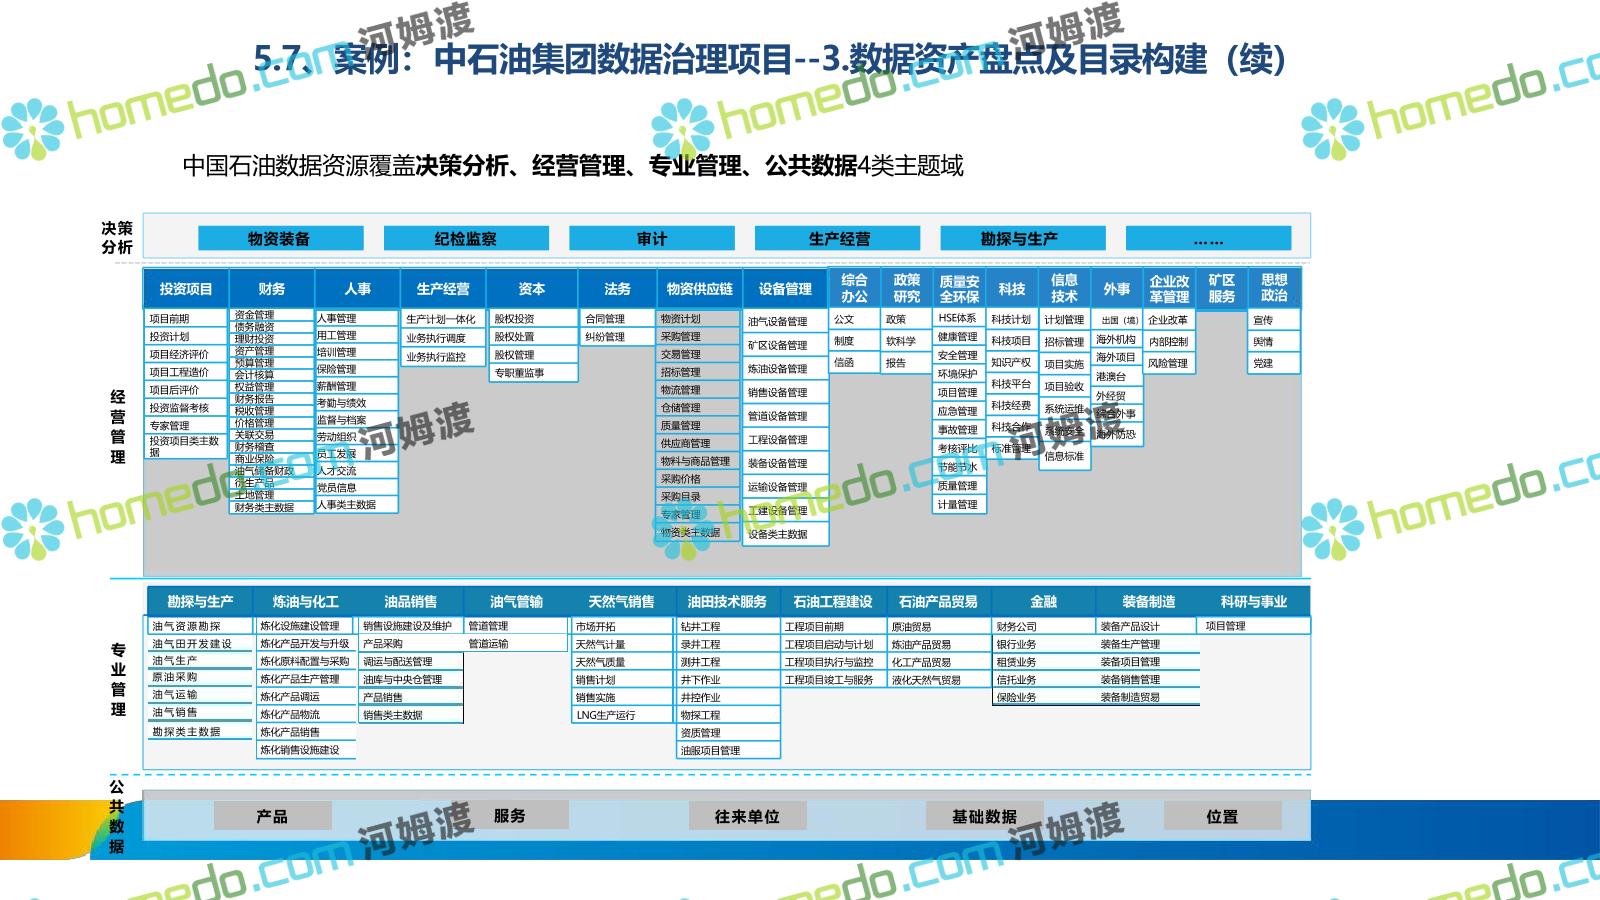This screenshot has height=900, width=1600.
Task: Click the 软科学 cell under 政策研究
Action: click(x=906, y=341)
